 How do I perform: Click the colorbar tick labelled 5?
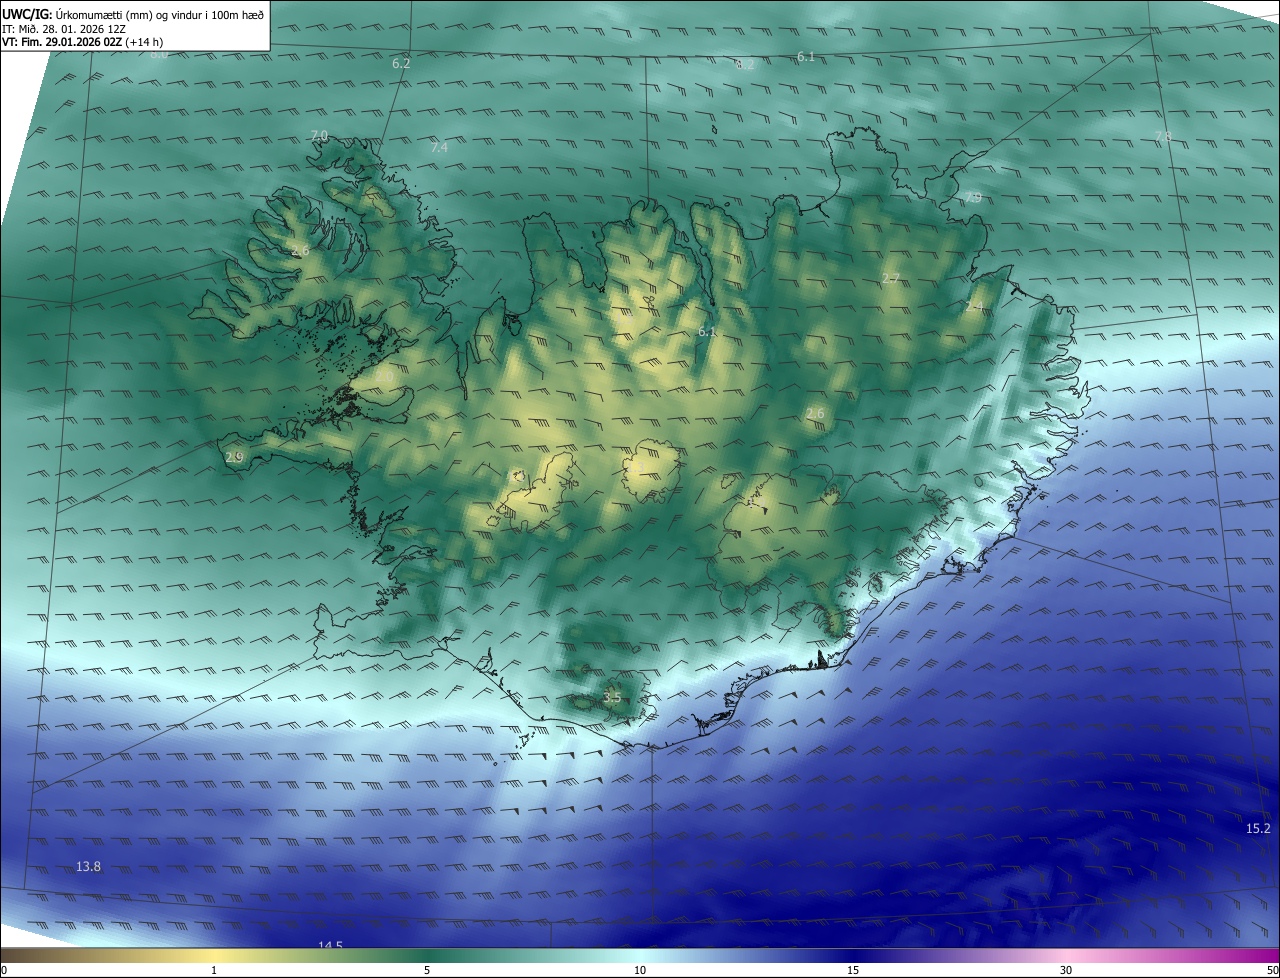(427, 970)
